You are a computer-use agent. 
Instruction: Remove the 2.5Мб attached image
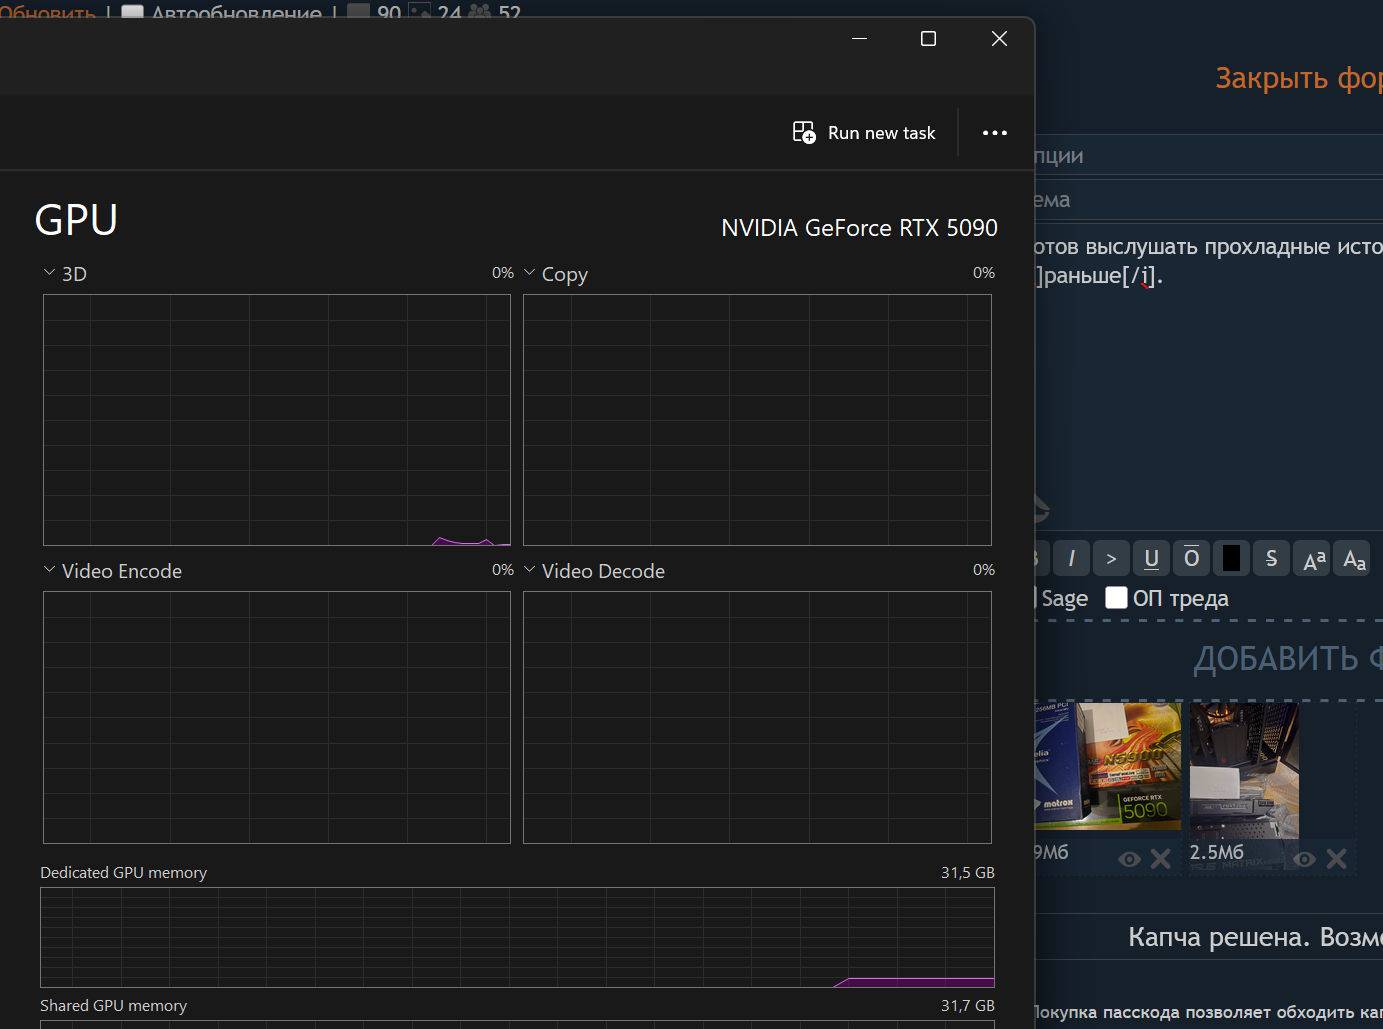[x=1336, y=858]
